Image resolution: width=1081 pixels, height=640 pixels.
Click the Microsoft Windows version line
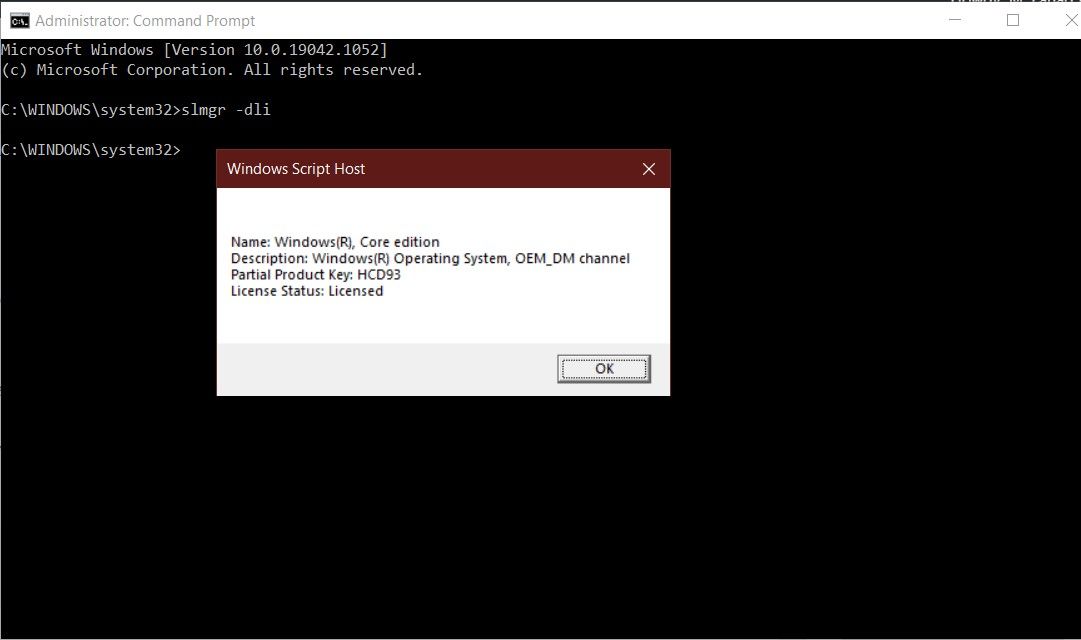click(x=193, y=49)
